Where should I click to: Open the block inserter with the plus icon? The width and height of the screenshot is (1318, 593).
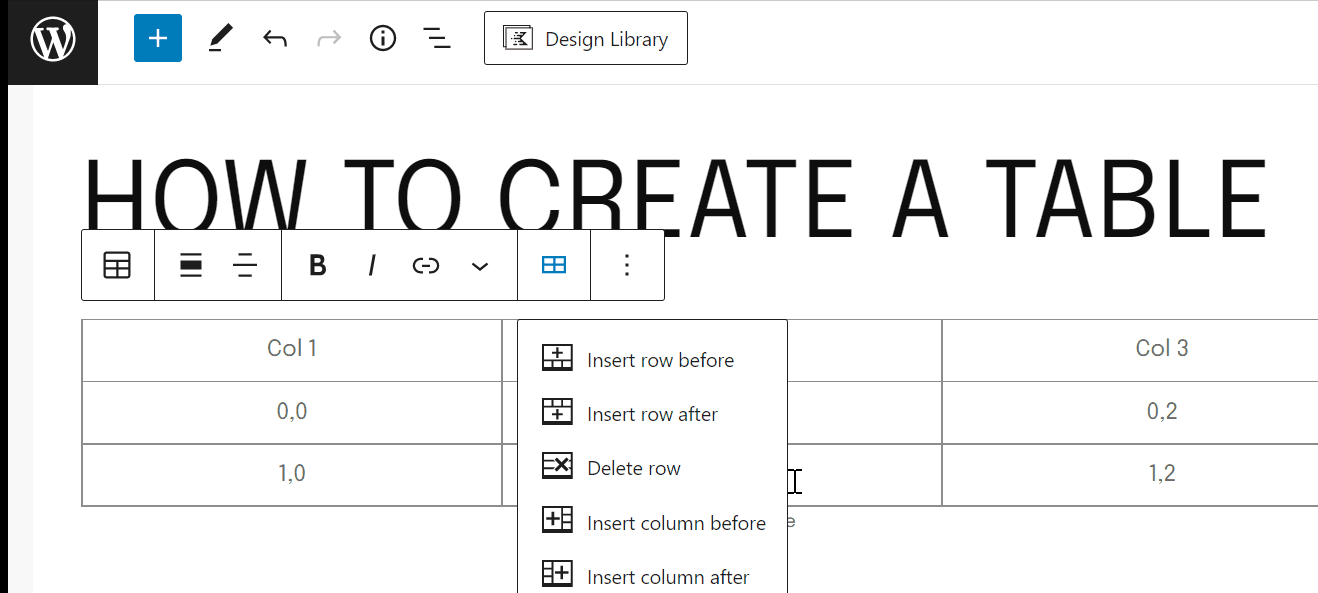[157, 38]
